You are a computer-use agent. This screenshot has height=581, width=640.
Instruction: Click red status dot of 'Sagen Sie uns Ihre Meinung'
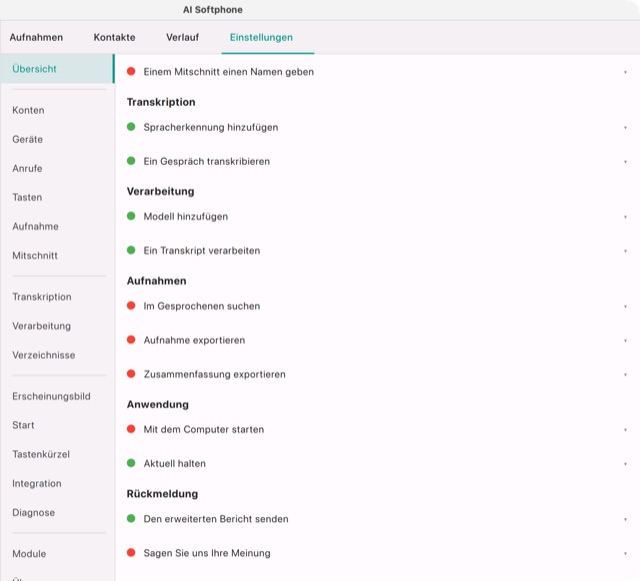click(131, 552)
